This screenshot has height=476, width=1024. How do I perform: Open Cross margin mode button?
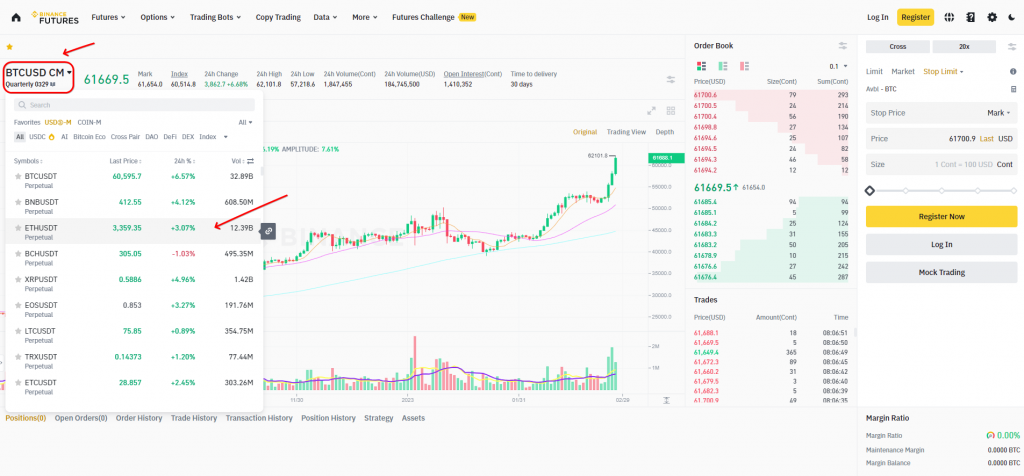[x=897, y=47]
